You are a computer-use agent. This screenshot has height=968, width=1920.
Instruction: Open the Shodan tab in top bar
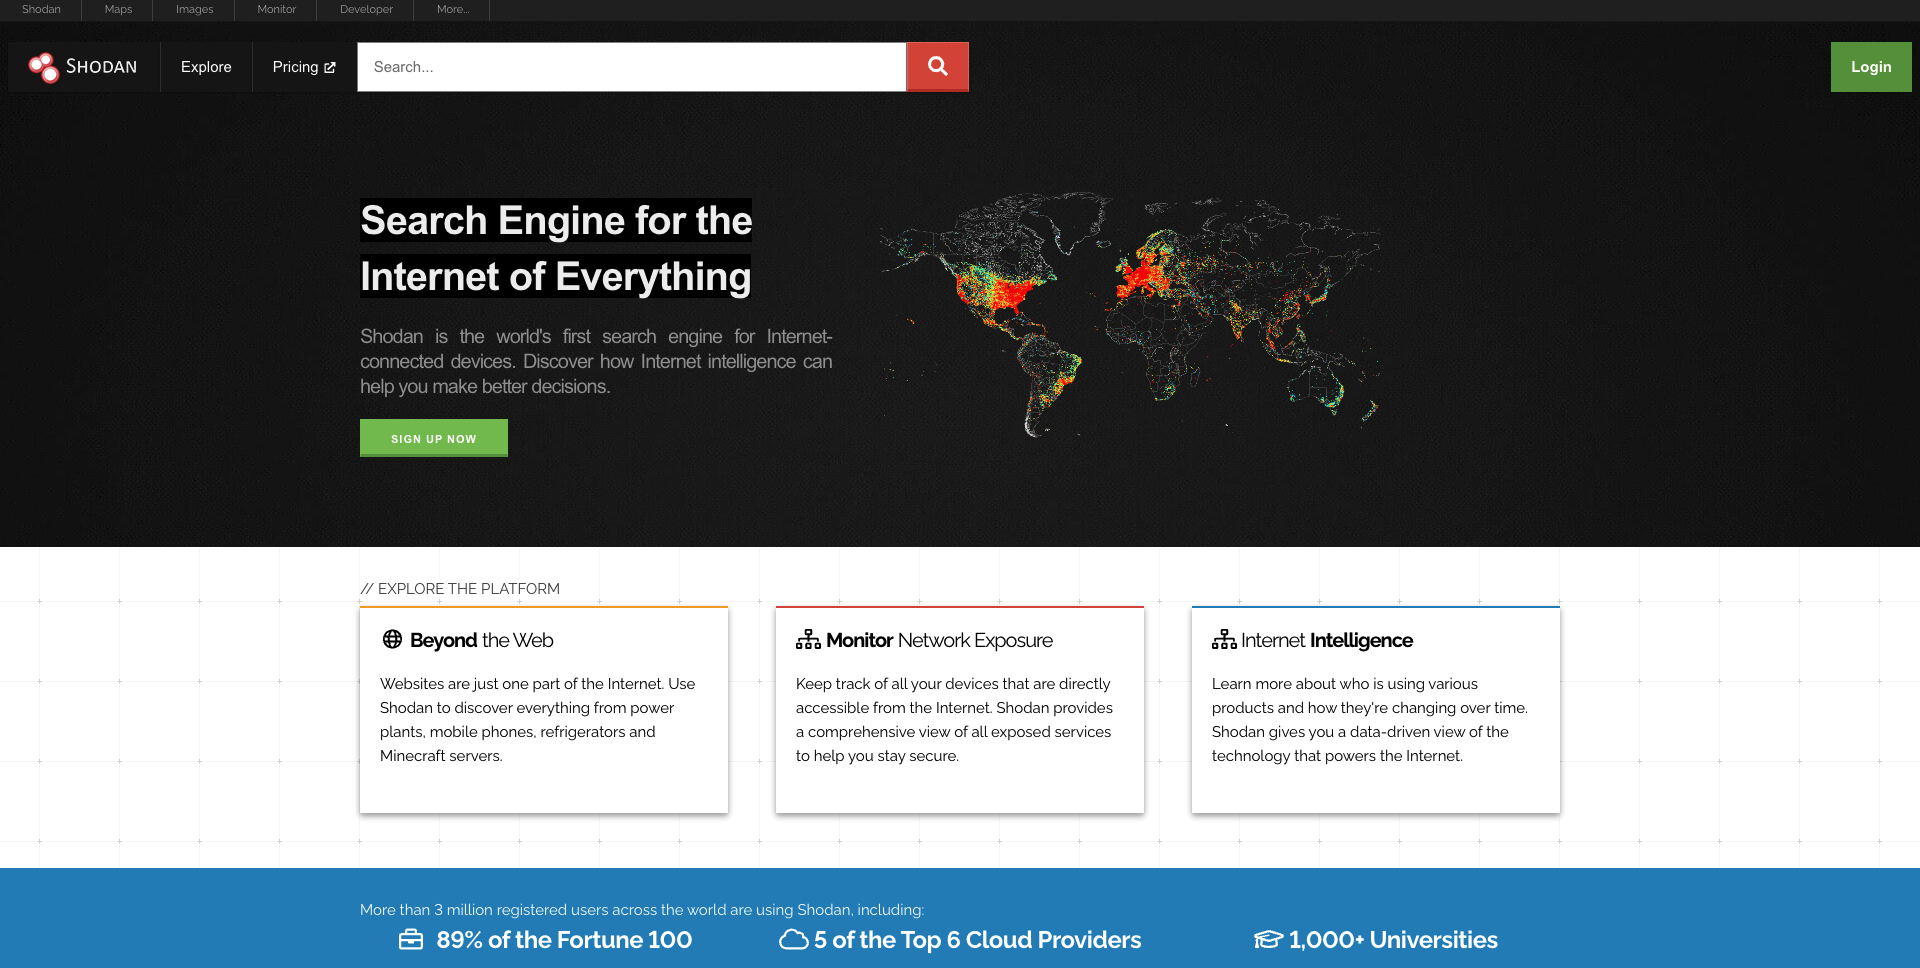tap(41, 9)
